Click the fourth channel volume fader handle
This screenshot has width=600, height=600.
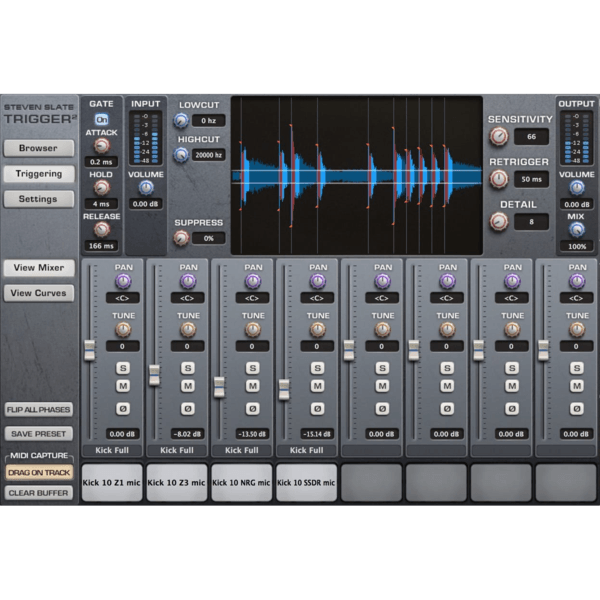(283, 388)
